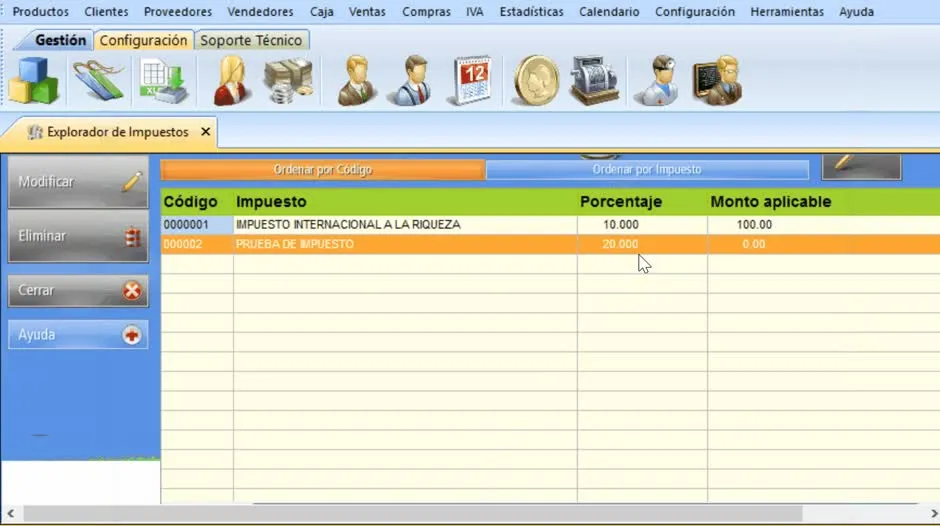Screen dimensions: 940x526
Task: Close the Explorador de Impuestos tab
Action: pos(206,131)
